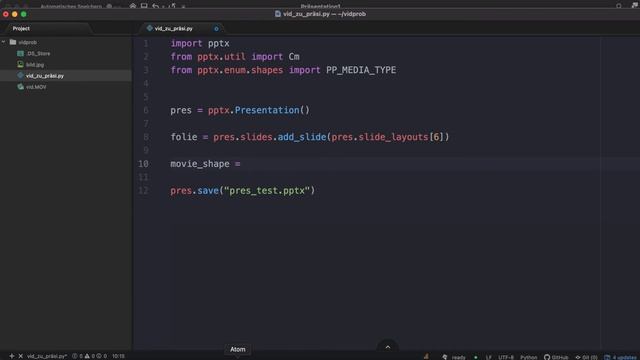Open vid.MOV from the tree
This screenshot has height=360, width=640.
[36, 87]
